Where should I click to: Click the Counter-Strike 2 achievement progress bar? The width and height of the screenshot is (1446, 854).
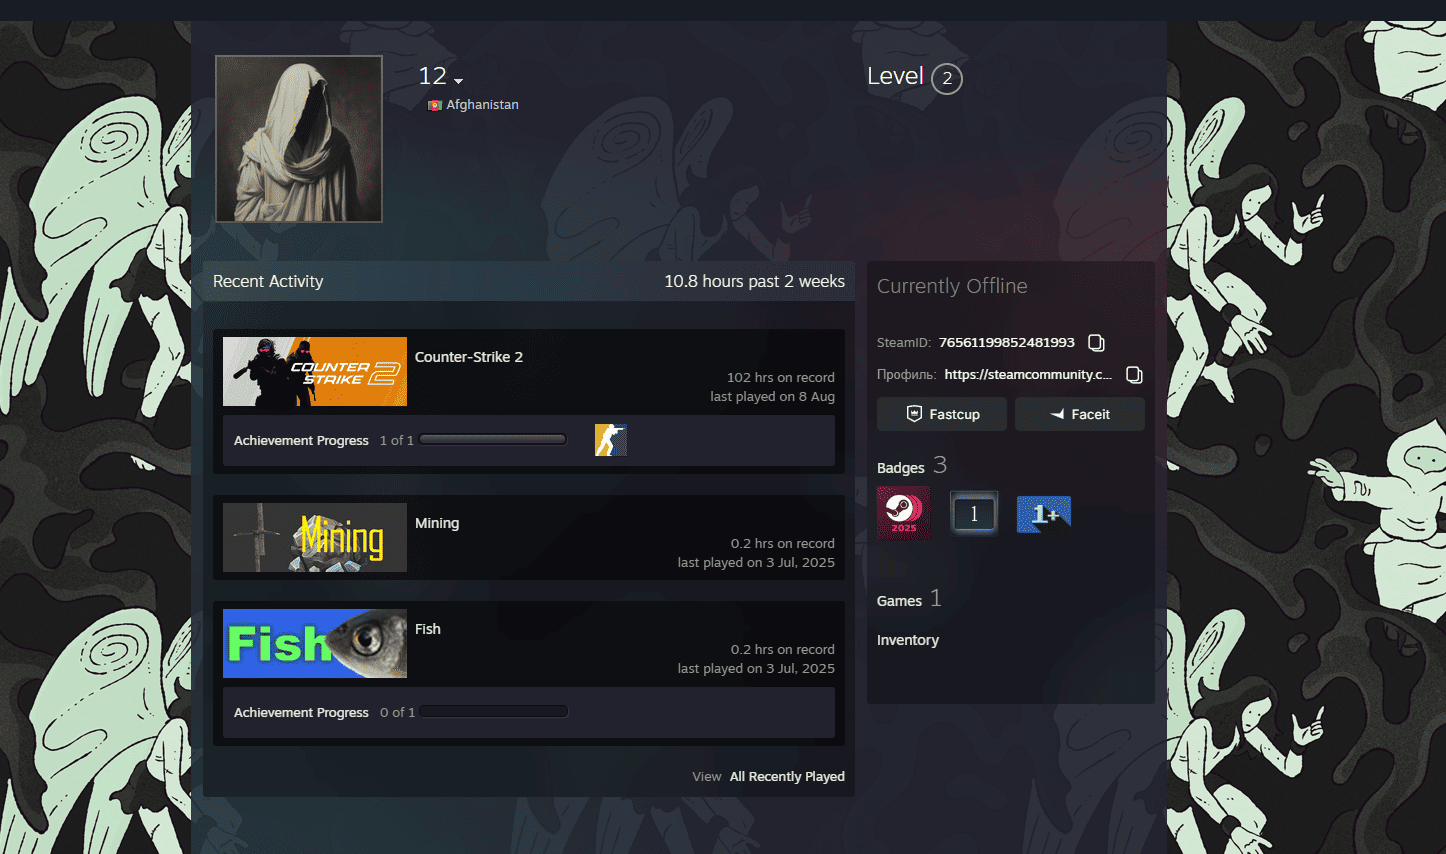click(x=493, y=440)
